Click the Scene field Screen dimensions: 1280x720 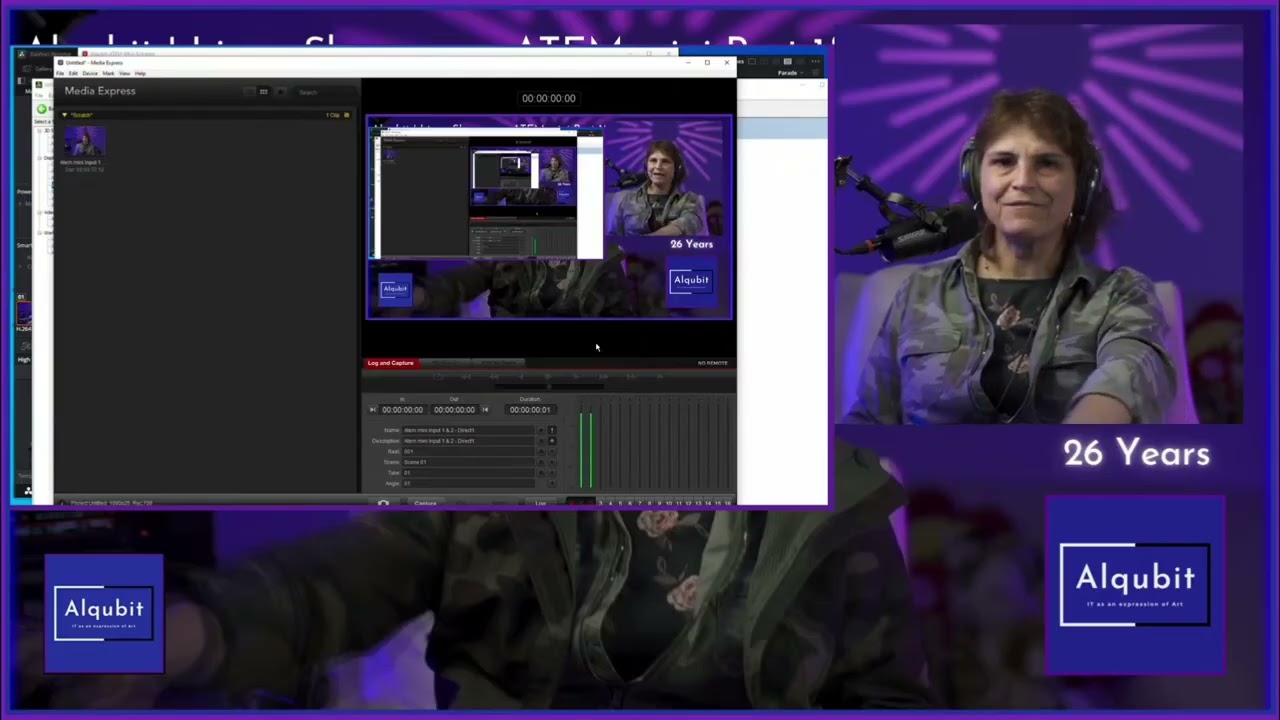coord(468,462)
